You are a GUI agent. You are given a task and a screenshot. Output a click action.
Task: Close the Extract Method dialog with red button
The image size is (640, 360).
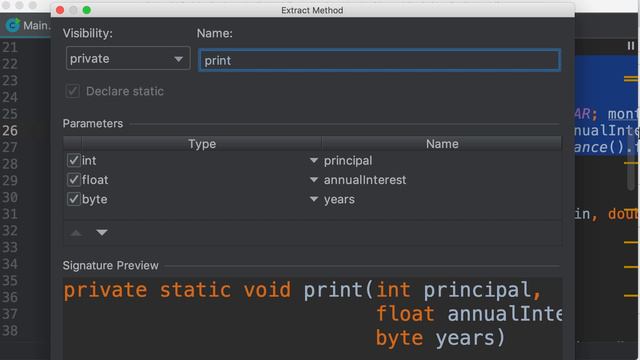tap(60, 10)
